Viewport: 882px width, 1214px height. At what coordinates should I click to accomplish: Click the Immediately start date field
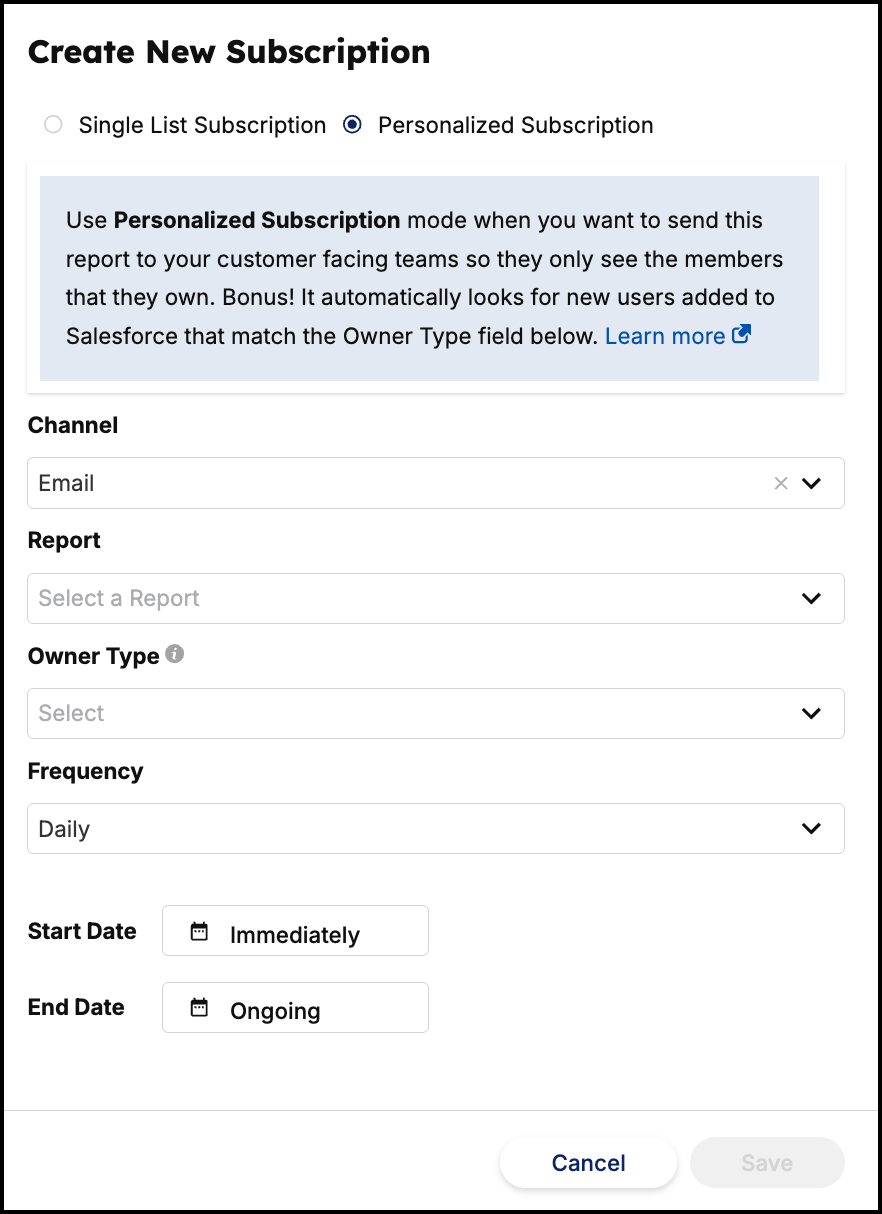(295, 931)
